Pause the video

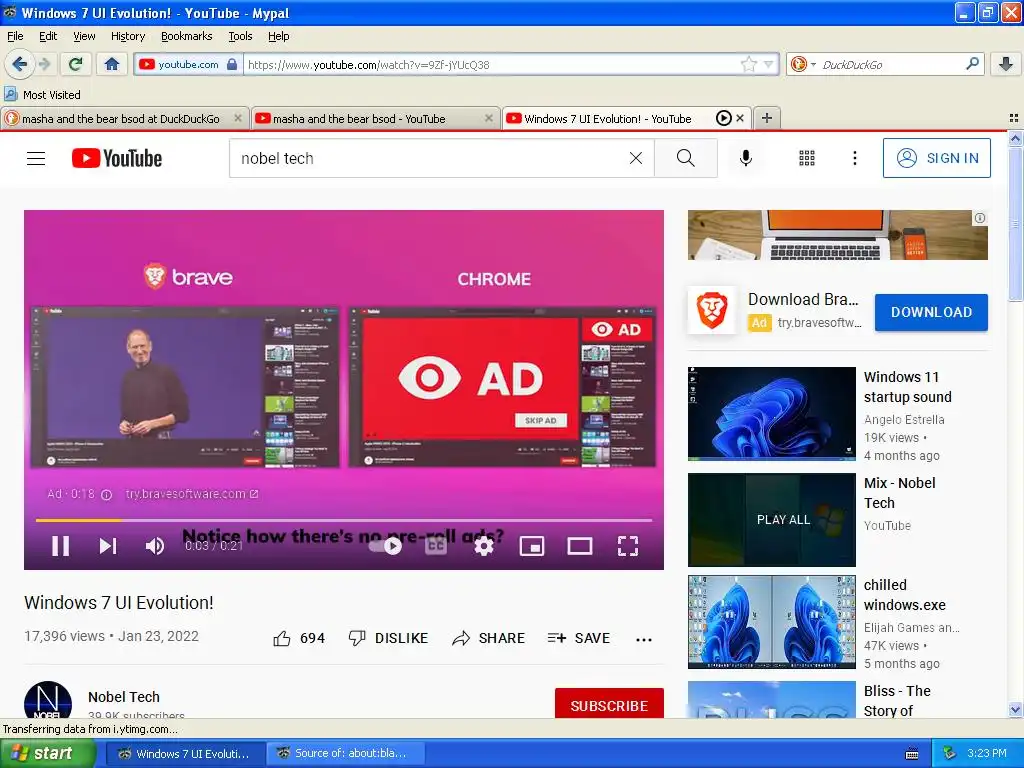pyautogui.click(x=61, y=546)
